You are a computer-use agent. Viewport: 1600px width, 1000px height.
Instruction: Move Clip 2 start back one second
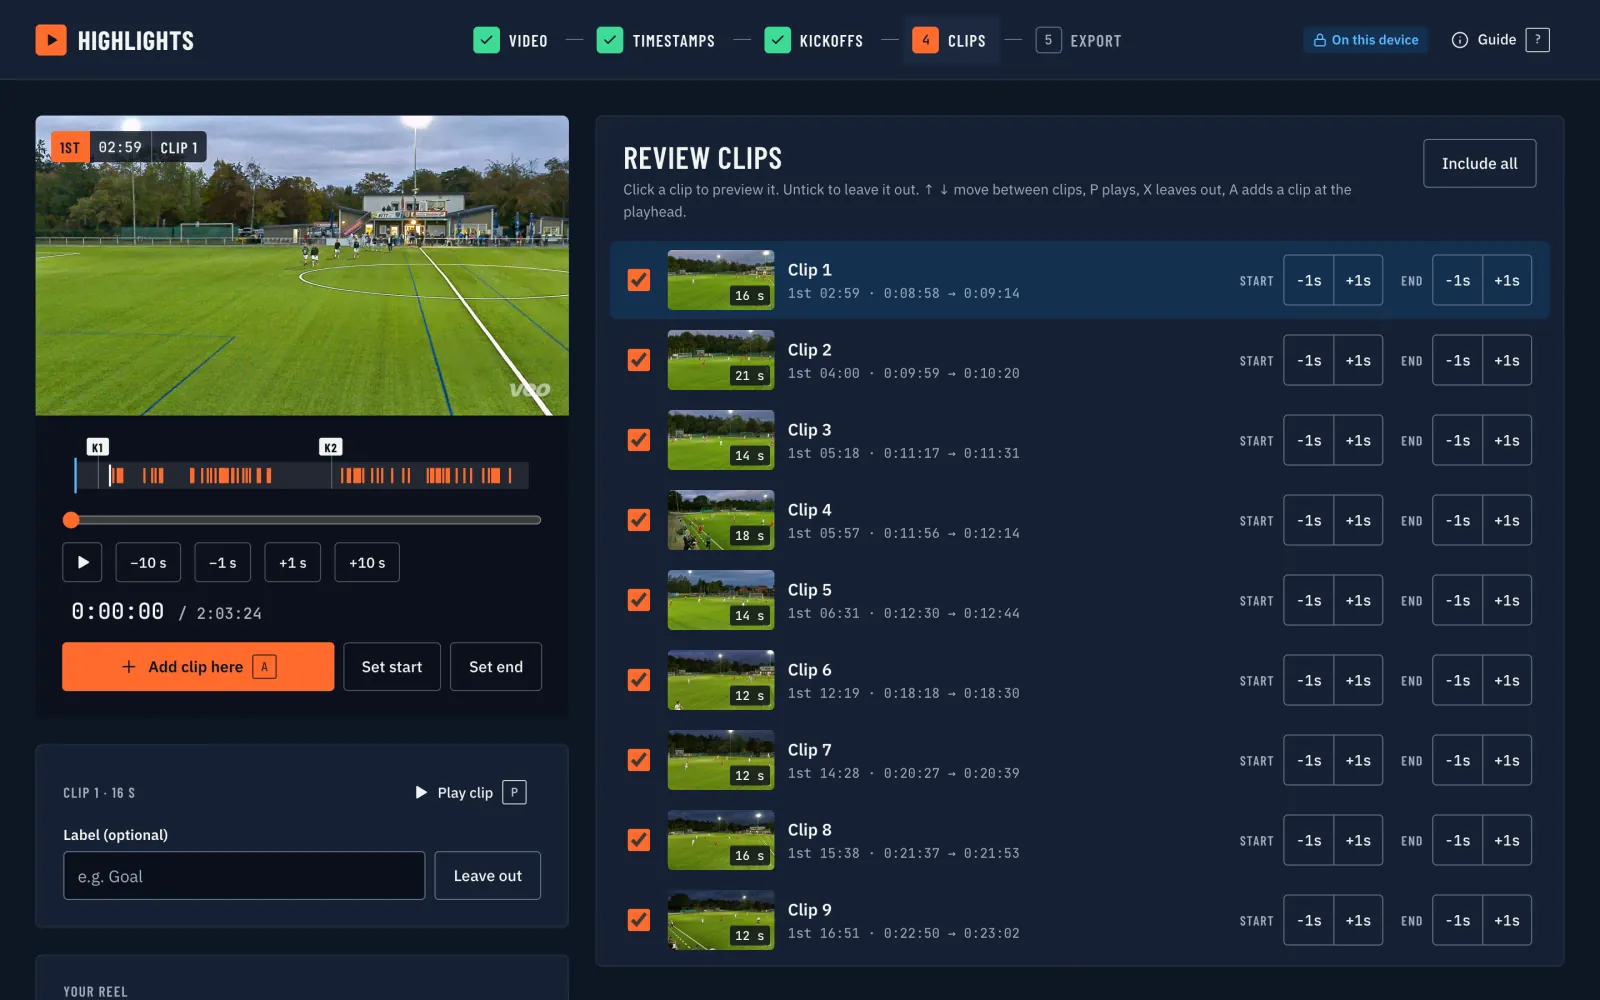point(1309,360)
